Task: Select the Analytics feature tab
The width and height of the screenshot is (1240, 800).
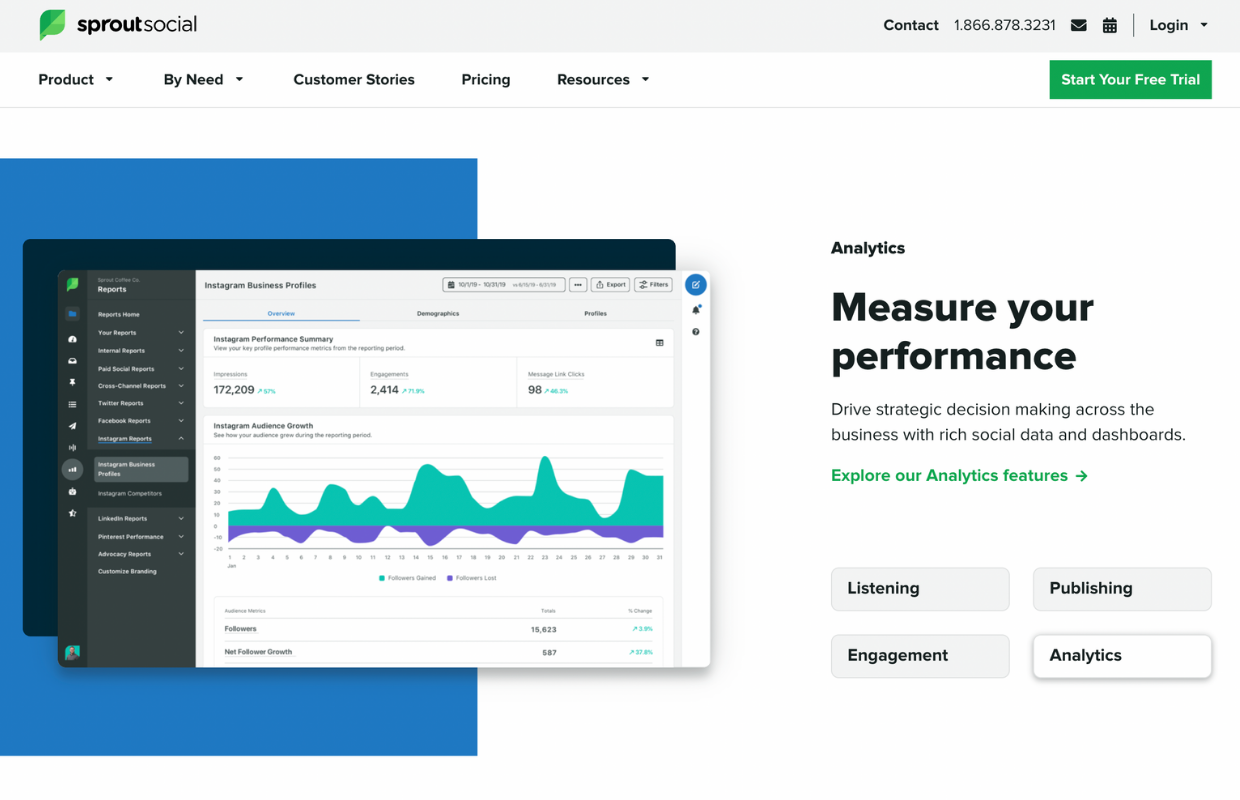Action: coord(1122,656)
